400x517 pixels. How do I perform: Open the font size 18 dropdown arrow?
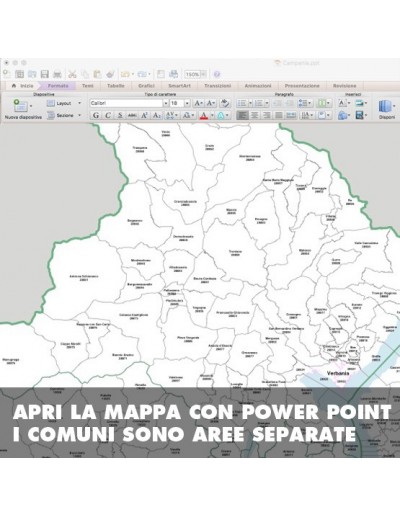tap(187, 103)
